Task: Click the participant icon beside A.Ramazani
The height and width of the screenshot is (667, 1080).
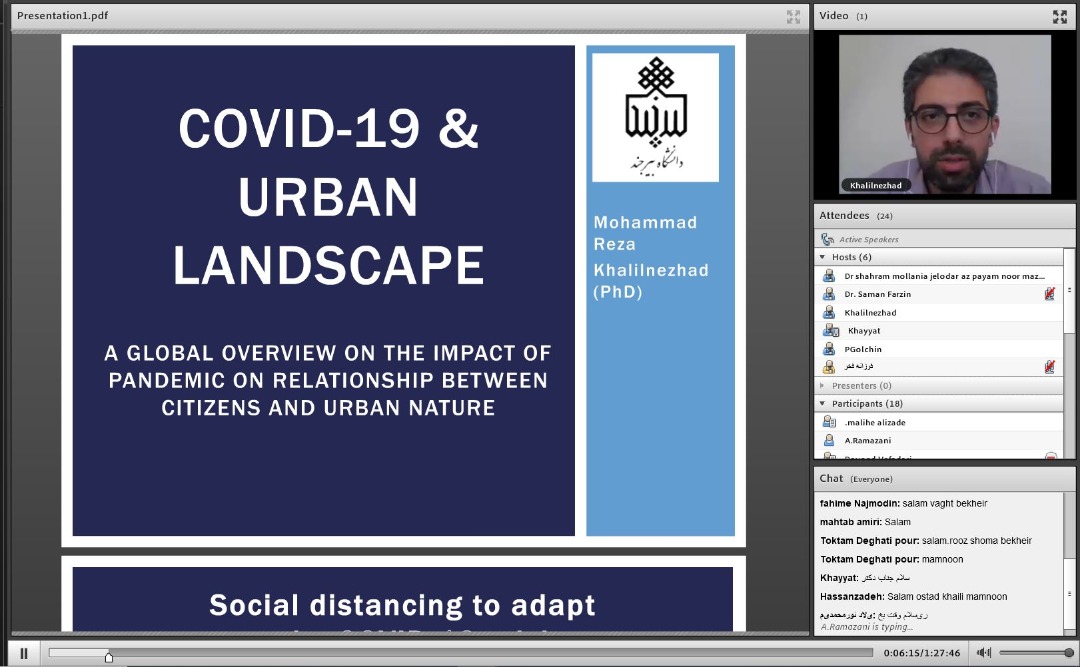Action: coord(828,440)
